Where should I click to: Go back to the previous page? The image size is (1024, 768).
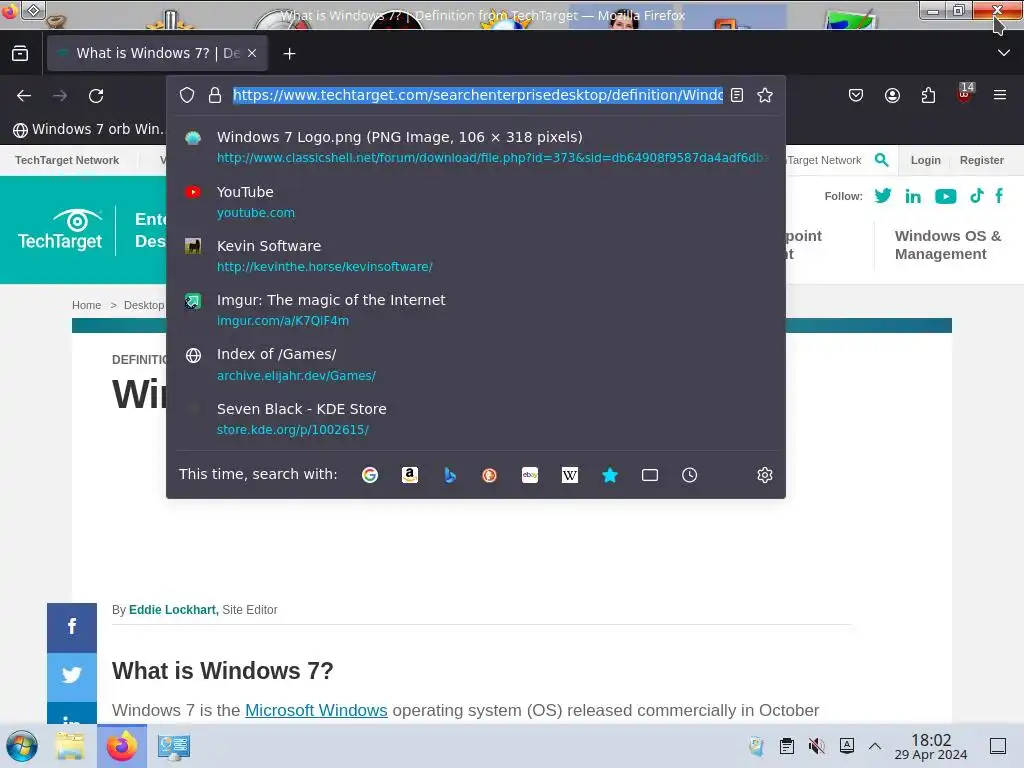[24, 96]
